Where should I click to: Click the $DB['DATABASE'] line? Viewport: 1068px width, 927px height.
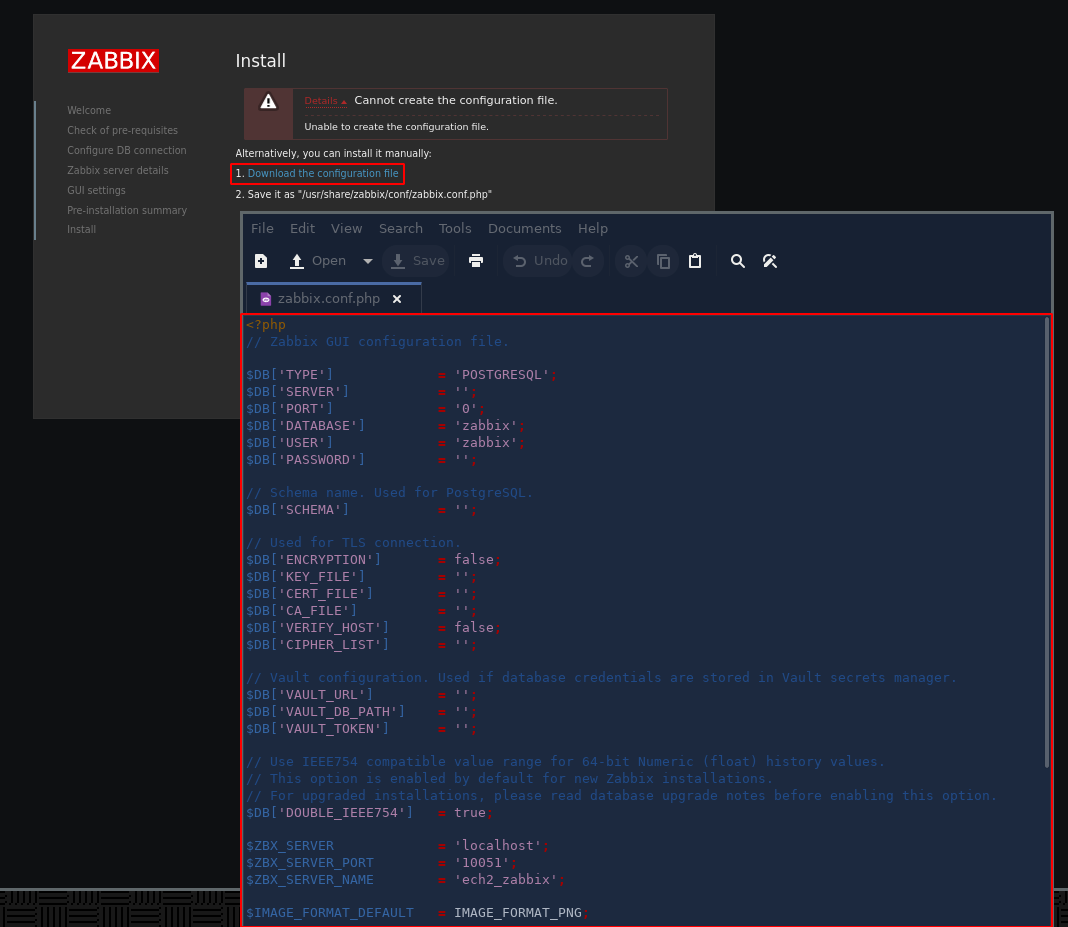point(386,426)
